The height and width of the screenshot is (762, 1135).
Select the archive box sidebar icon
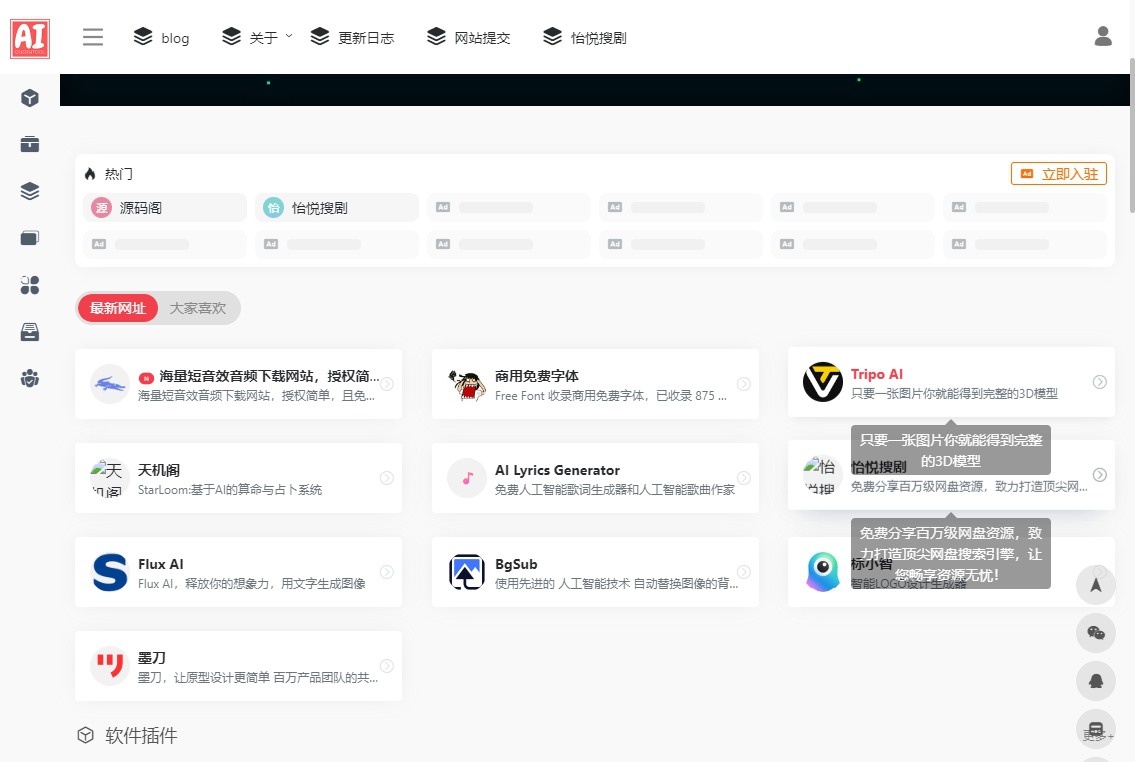pyautogui.click(x=30, y=144)
